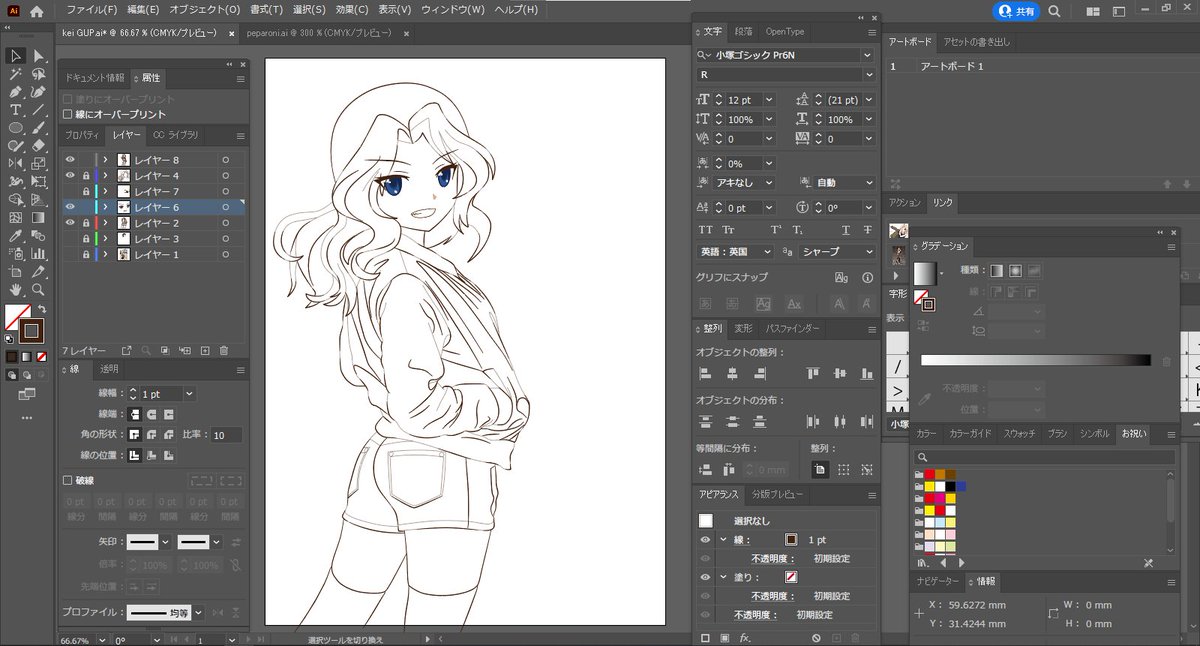Click the All Caps TT icon
The image size is (1200, 646).
tap(706, 230)
